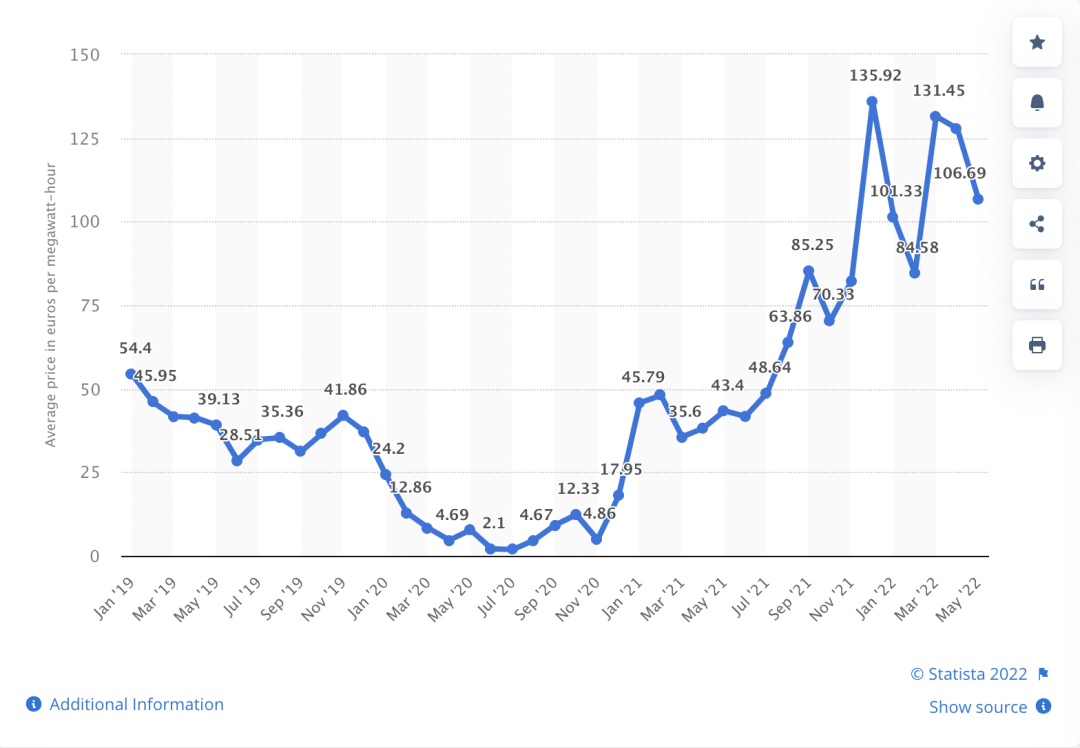Click the star favorite icon
This screenshot has width=1080, height=748.
point(1037,42)
